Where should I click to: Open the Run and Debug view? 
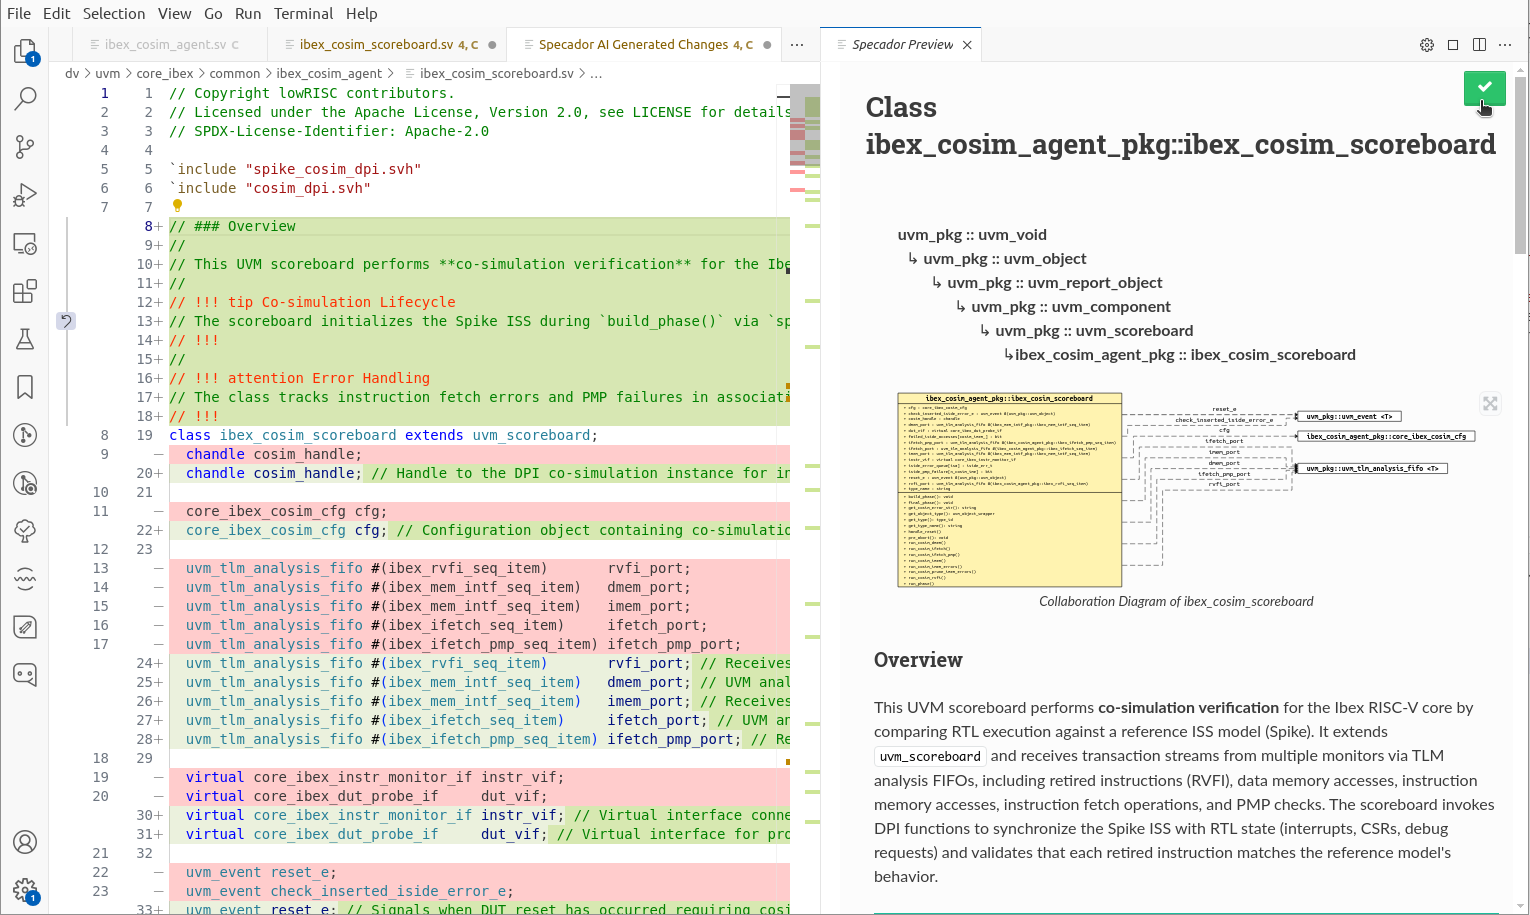tap(25, 195)
